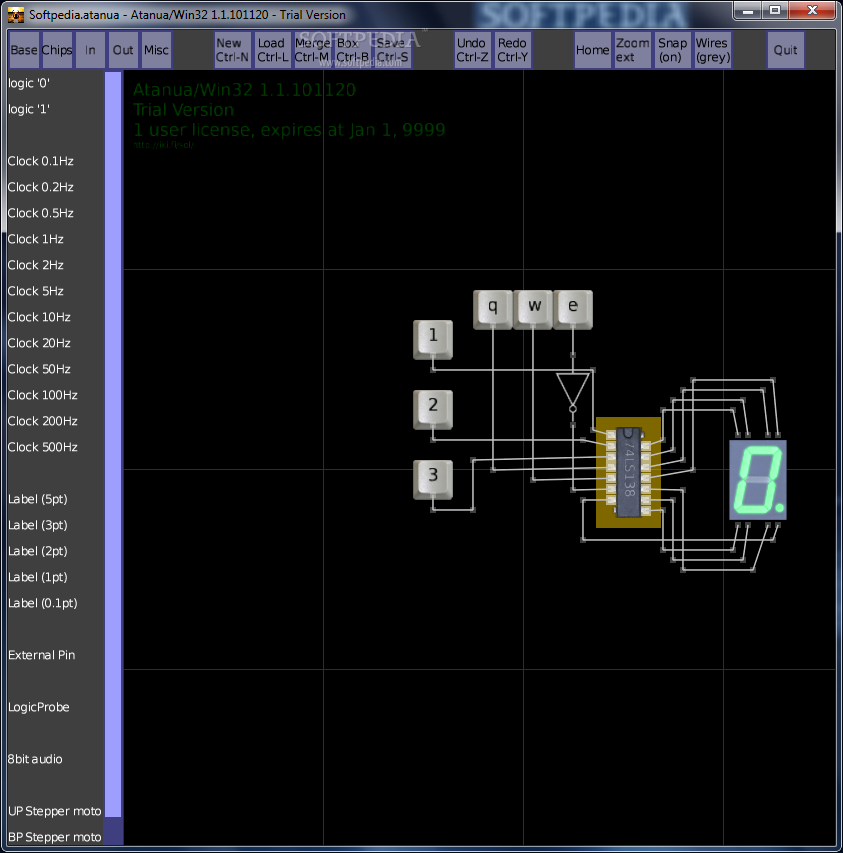This screenshot has width=843, height=853.
Task: Click the Box Ctrl-B button
Action: coord(352,50)
